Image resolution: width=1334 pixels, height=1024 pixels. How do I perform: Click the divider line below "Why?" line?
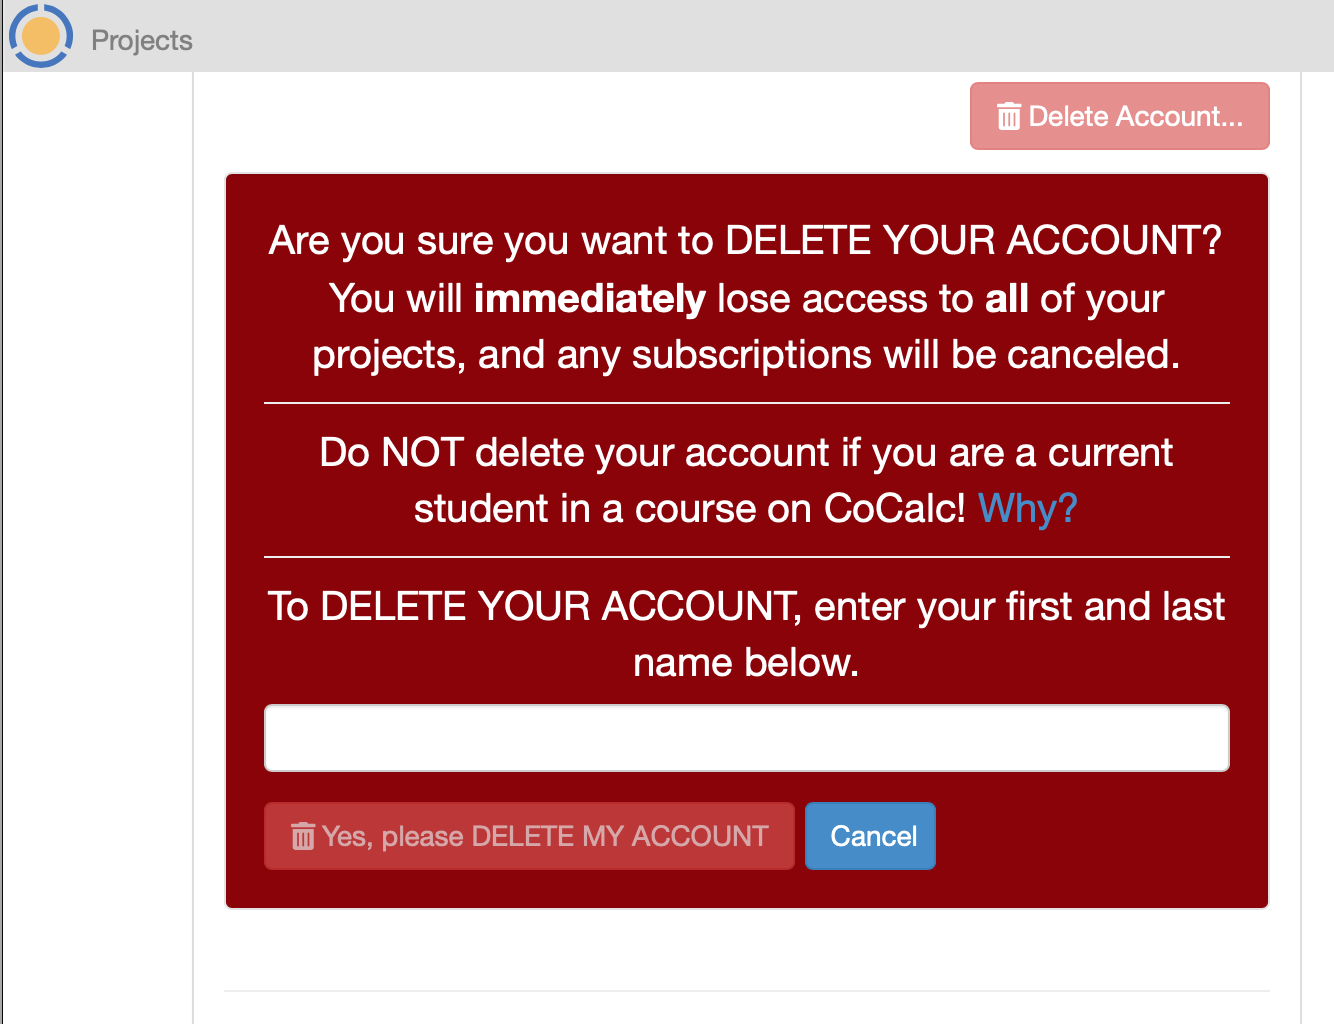point(746,556)
